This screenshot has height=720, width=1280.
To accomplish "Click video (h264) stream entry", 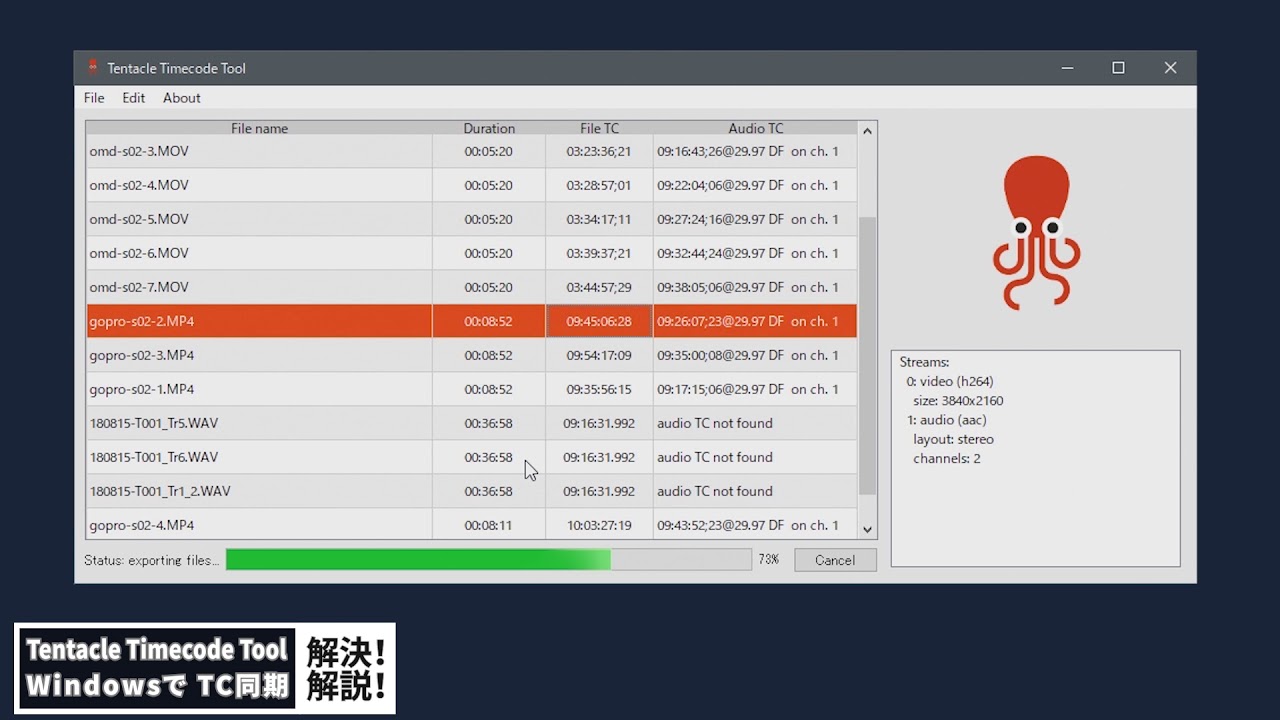I will pos(950,381).
